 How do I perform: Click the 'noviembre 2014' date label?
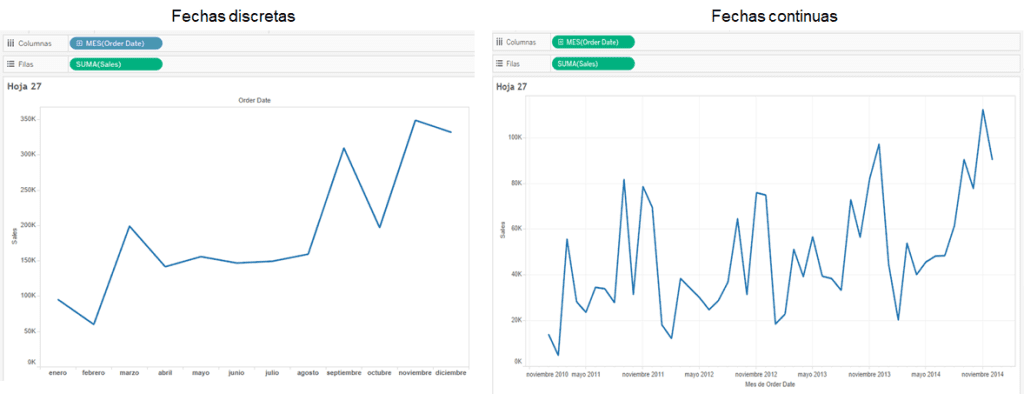tap(982, 375)
